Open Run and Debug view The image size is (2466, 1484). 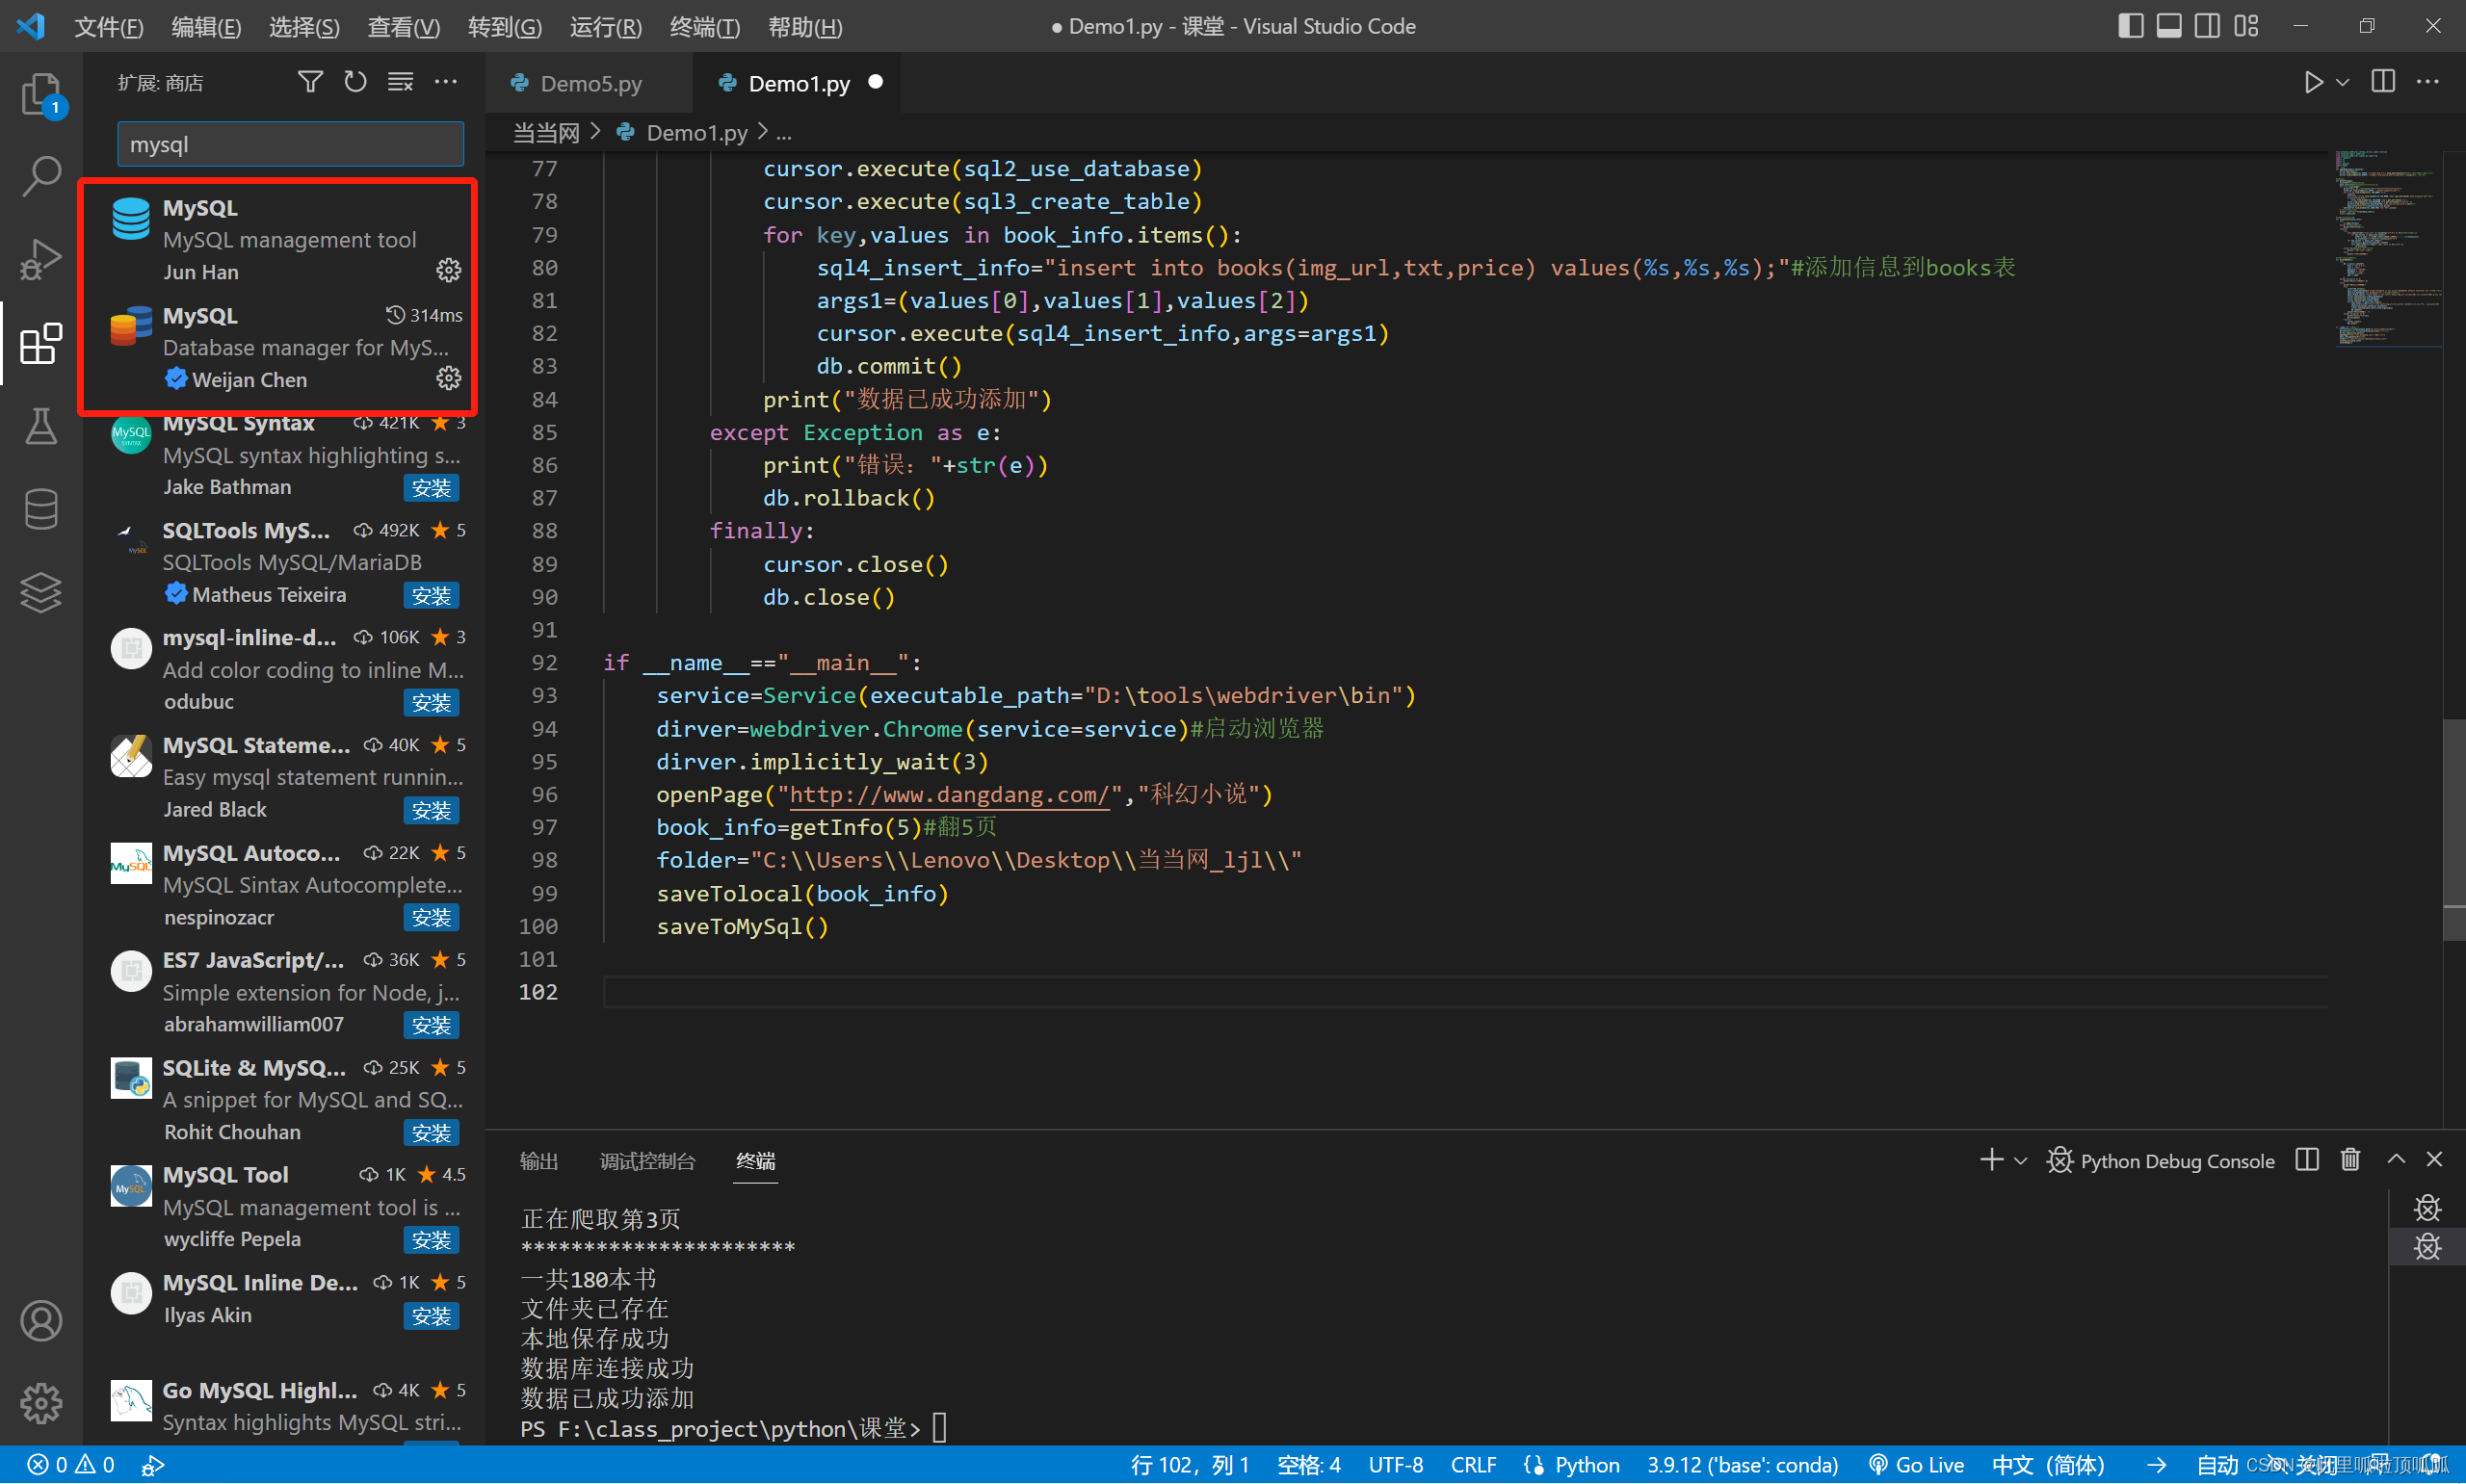click(x=41, y=260)
